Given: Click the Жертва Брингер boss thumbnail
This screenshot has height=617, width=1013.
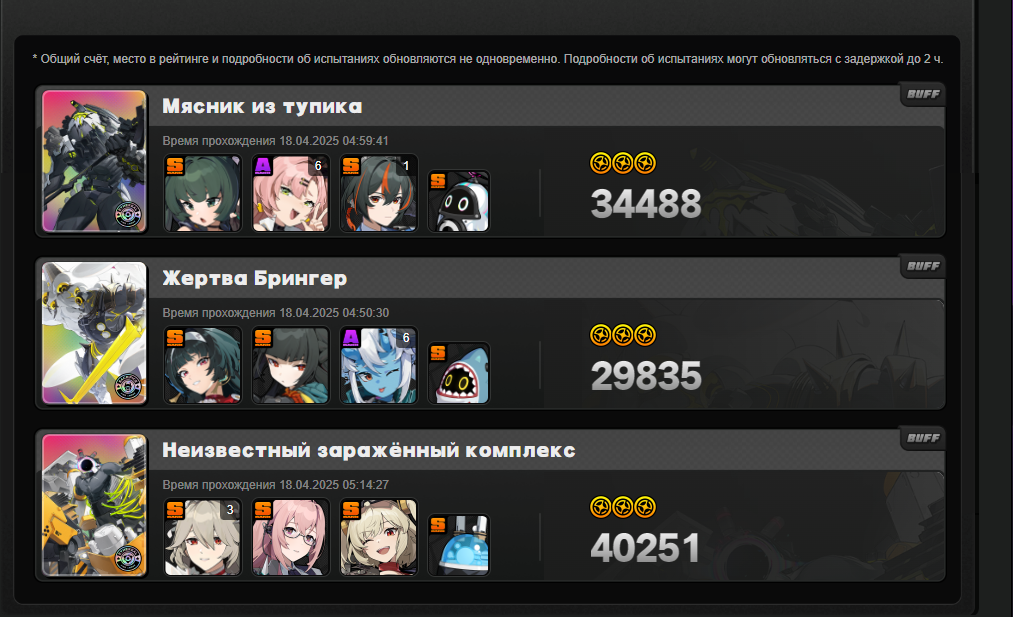Looking at the screenshot, I should coord(94,333).
